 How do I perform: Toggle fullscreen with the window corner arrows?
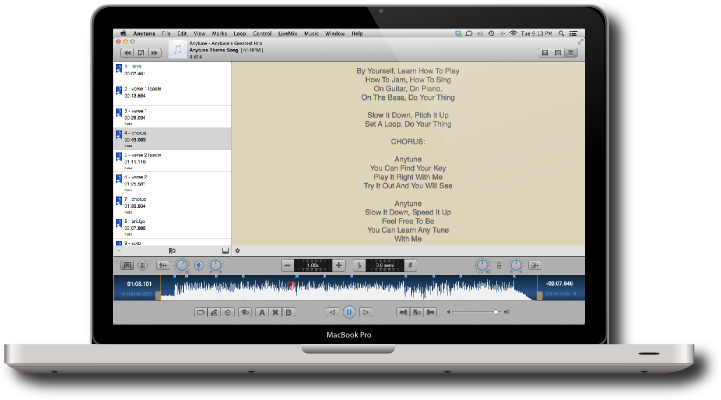click(x=580, y=42)
